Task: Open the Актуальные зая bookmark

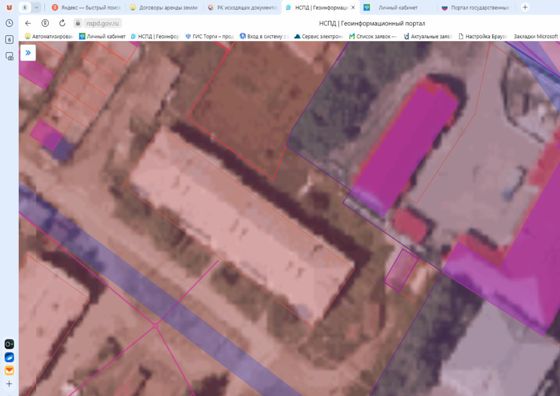Action: [x=428, y=36]
